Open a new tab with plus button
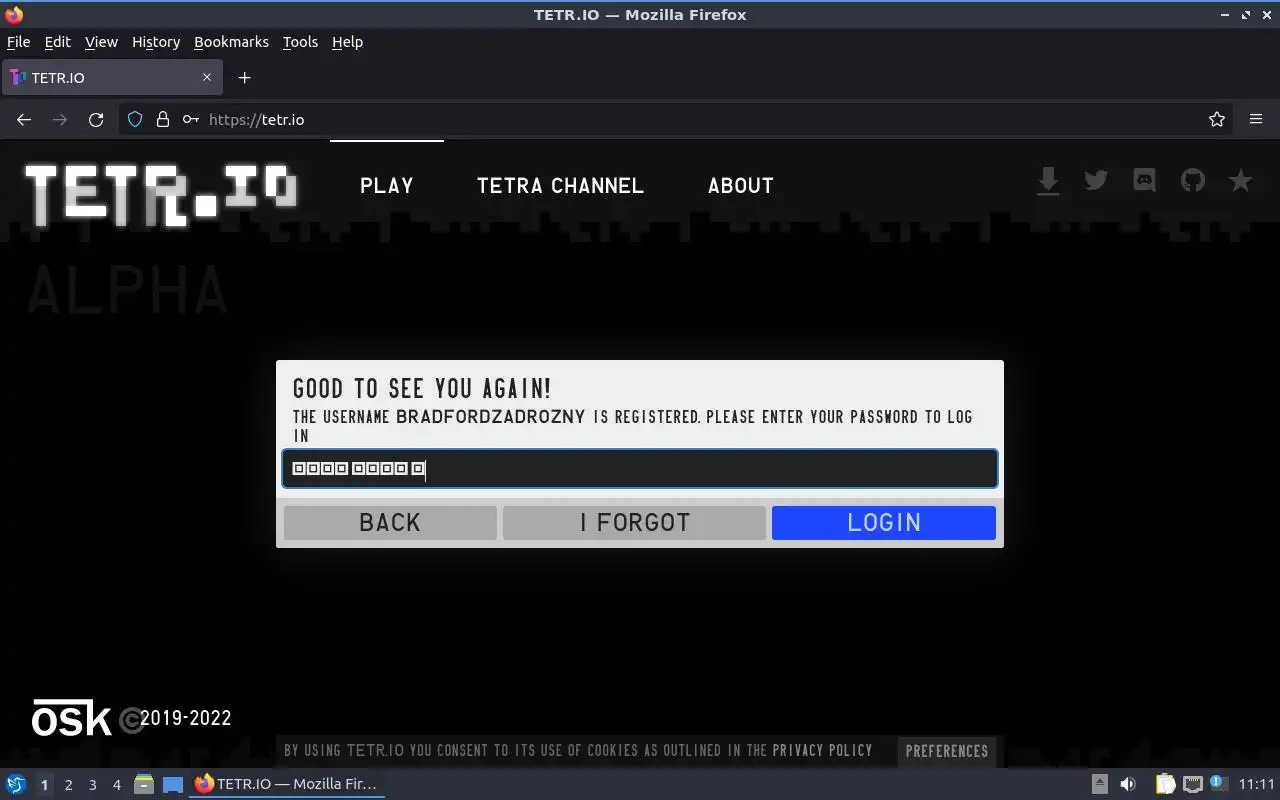1280x800 pixels. 244,77
